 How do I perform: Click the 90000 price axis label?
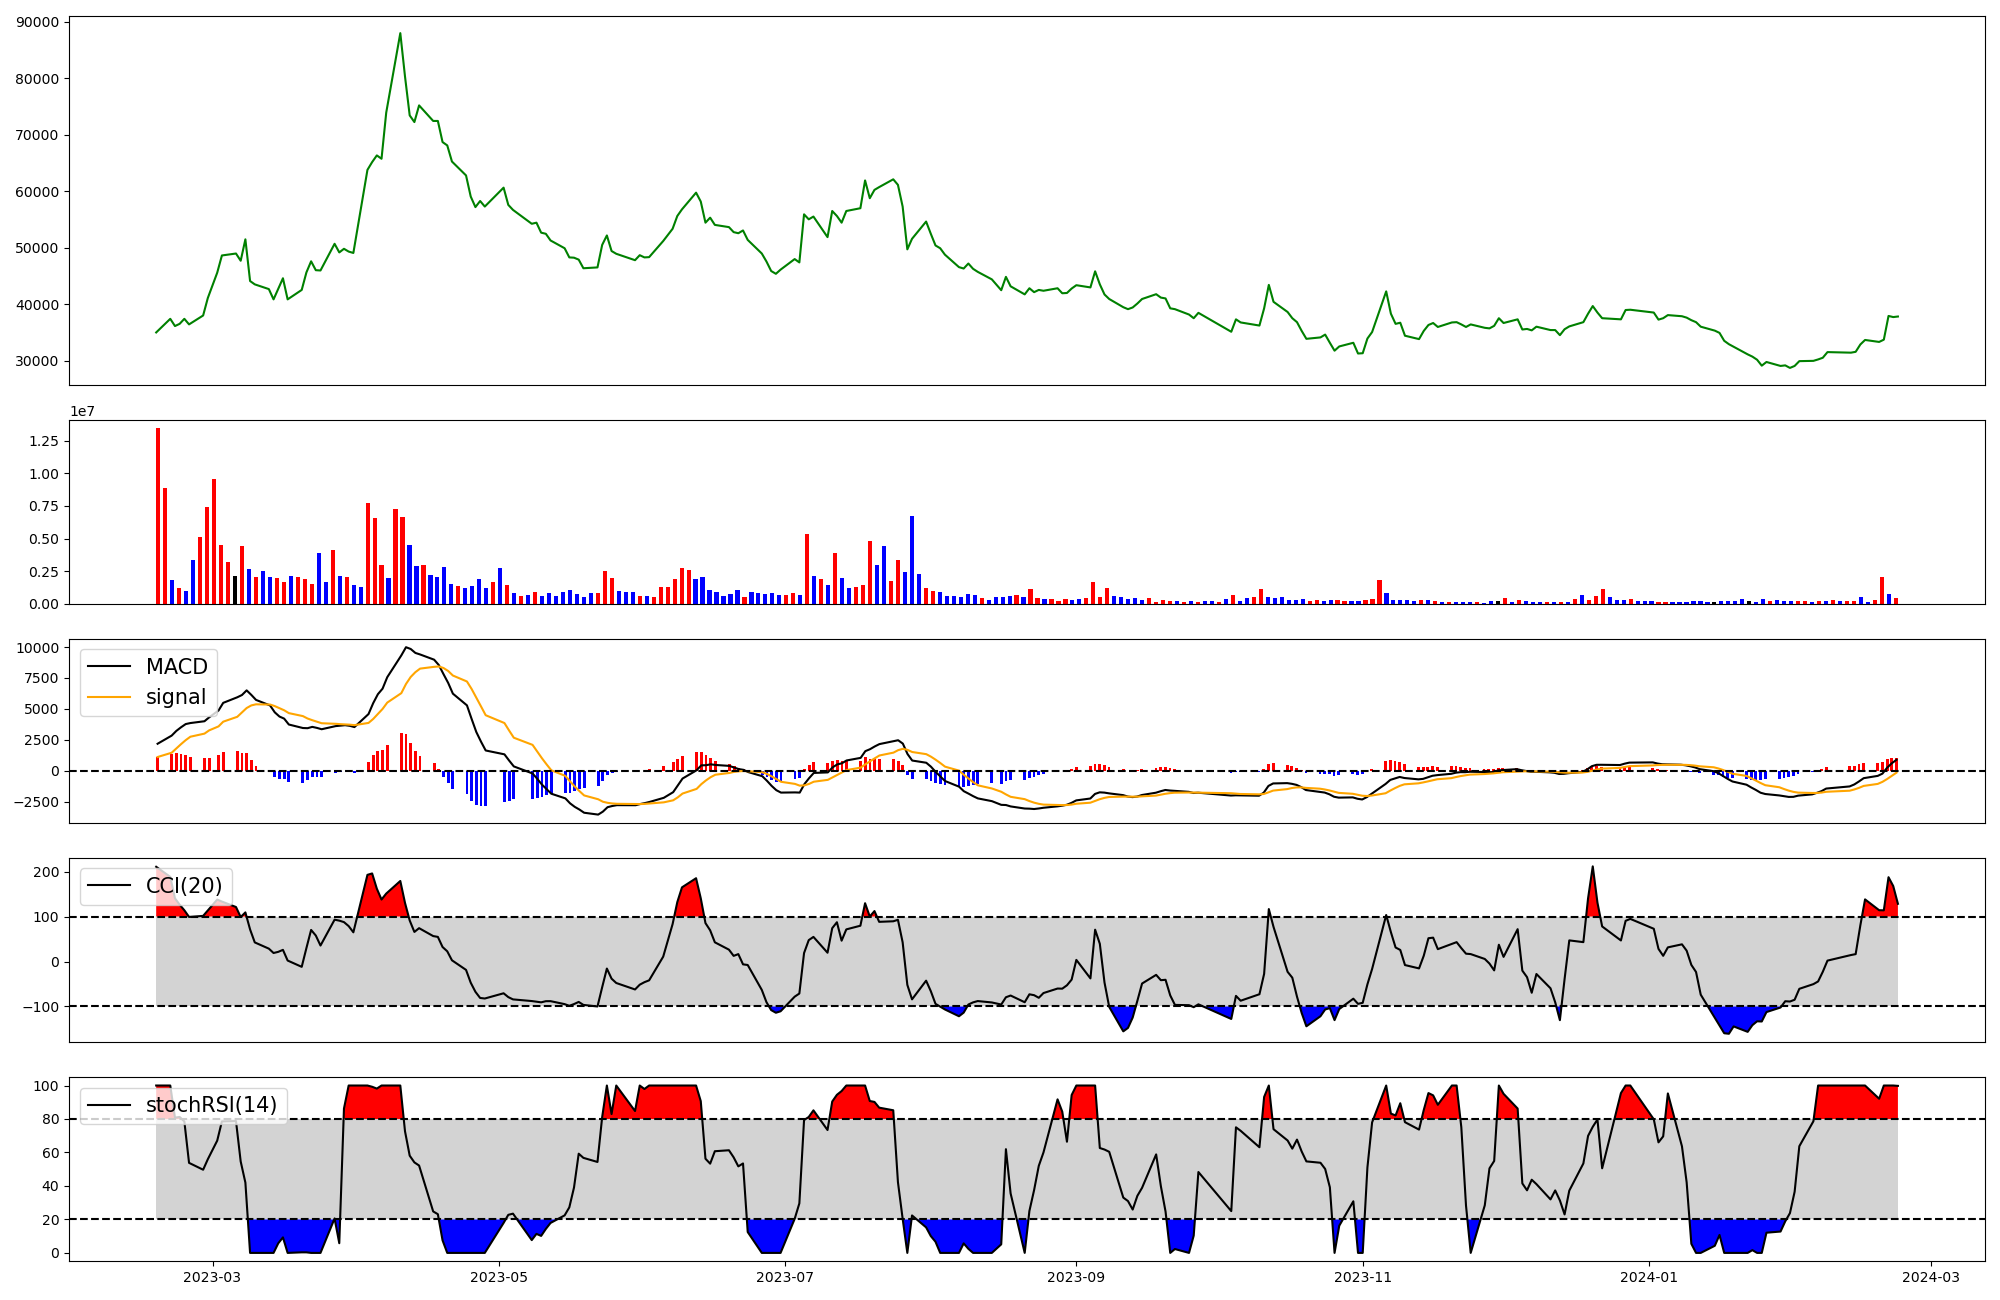pyautogui.click(x=37, y=22)
